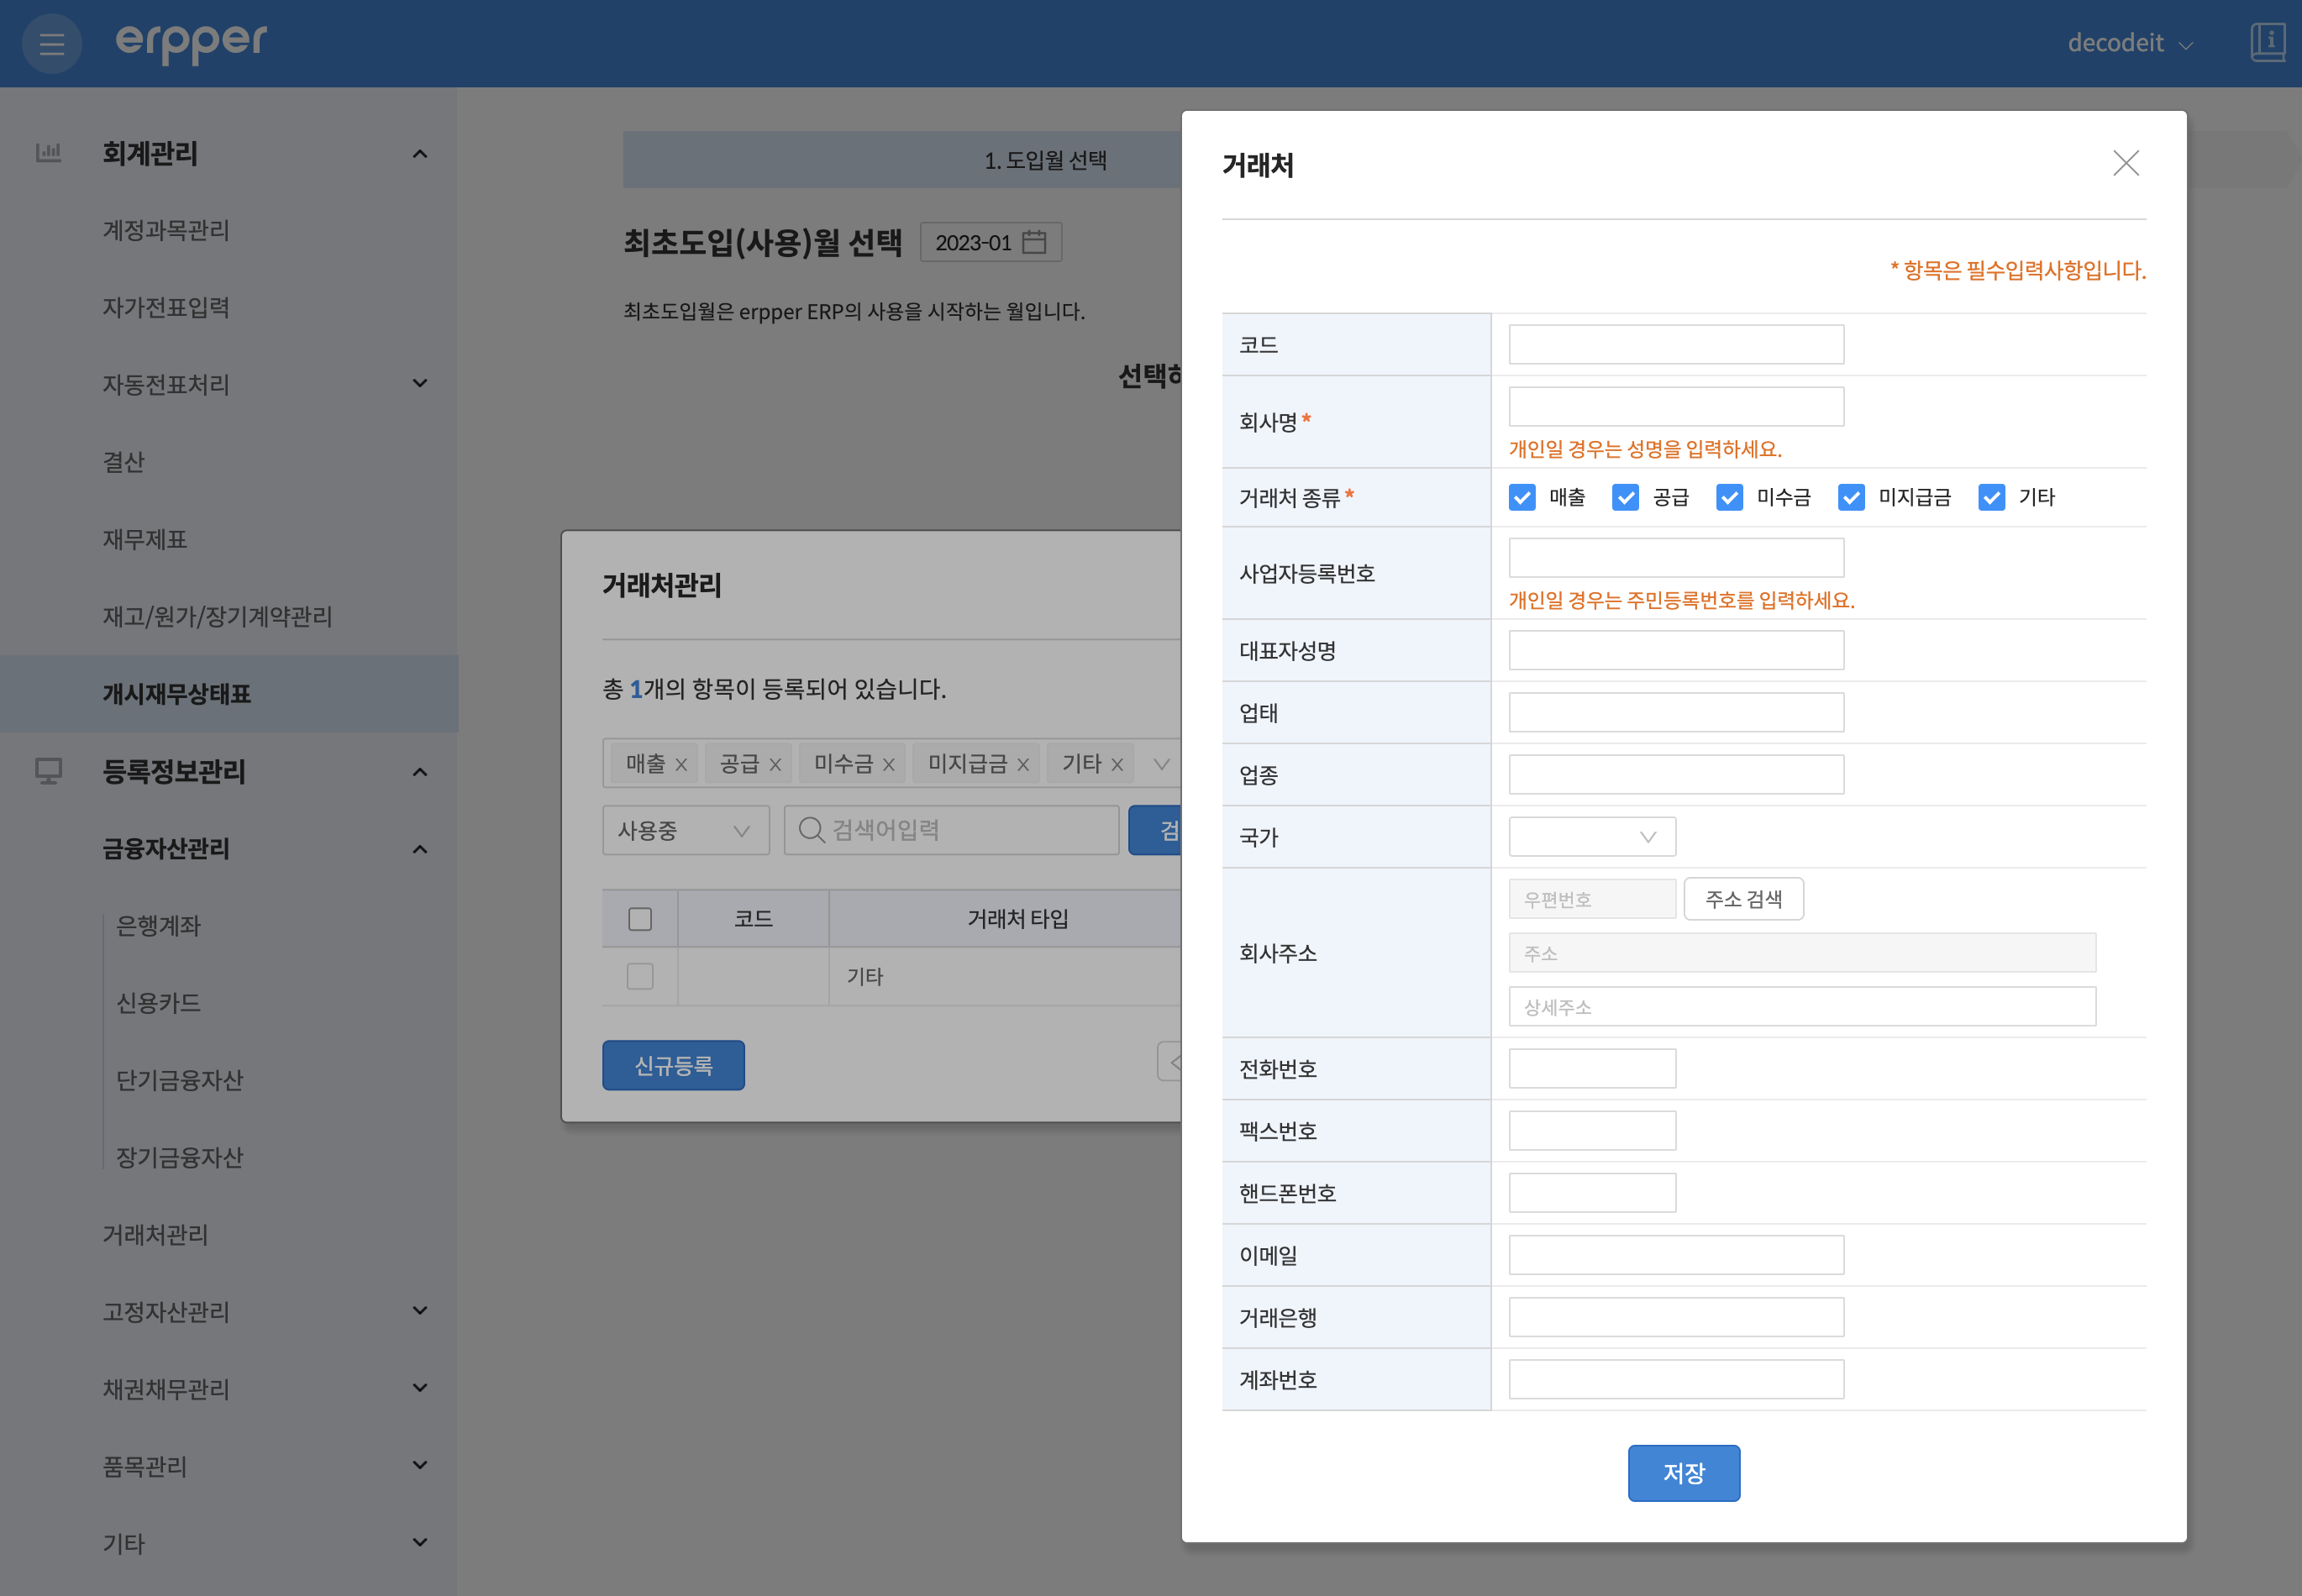2302x1596 pixels.
Task: Click the 회계관리 chart icon
Action: click(x=48, y=153)
